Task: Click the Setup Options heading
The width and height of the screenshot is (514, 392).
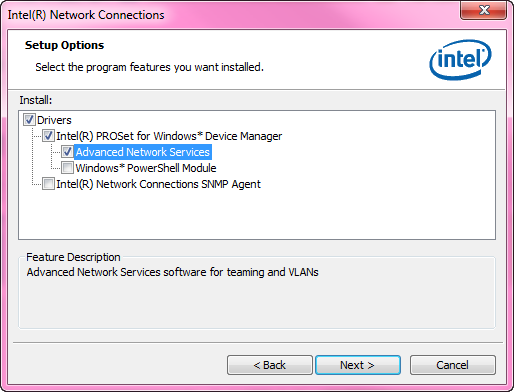Action: tap(64, 45)
